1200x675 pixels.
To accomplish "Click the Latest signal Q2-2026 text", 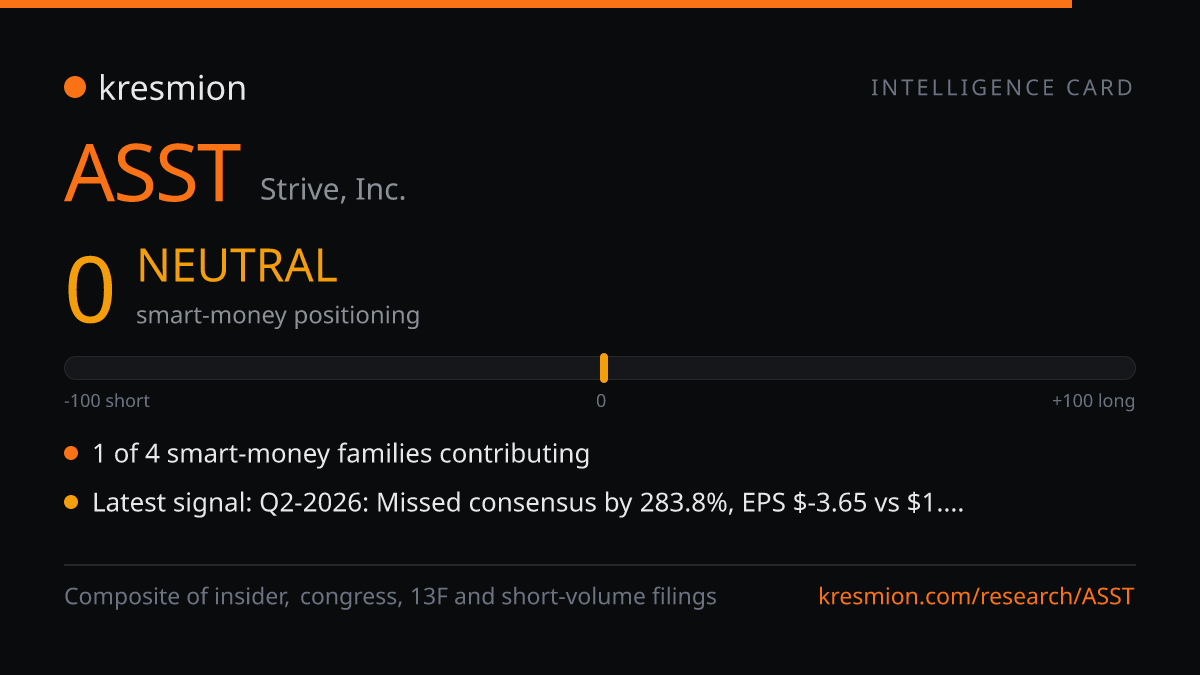I will [x=528, y=503].
